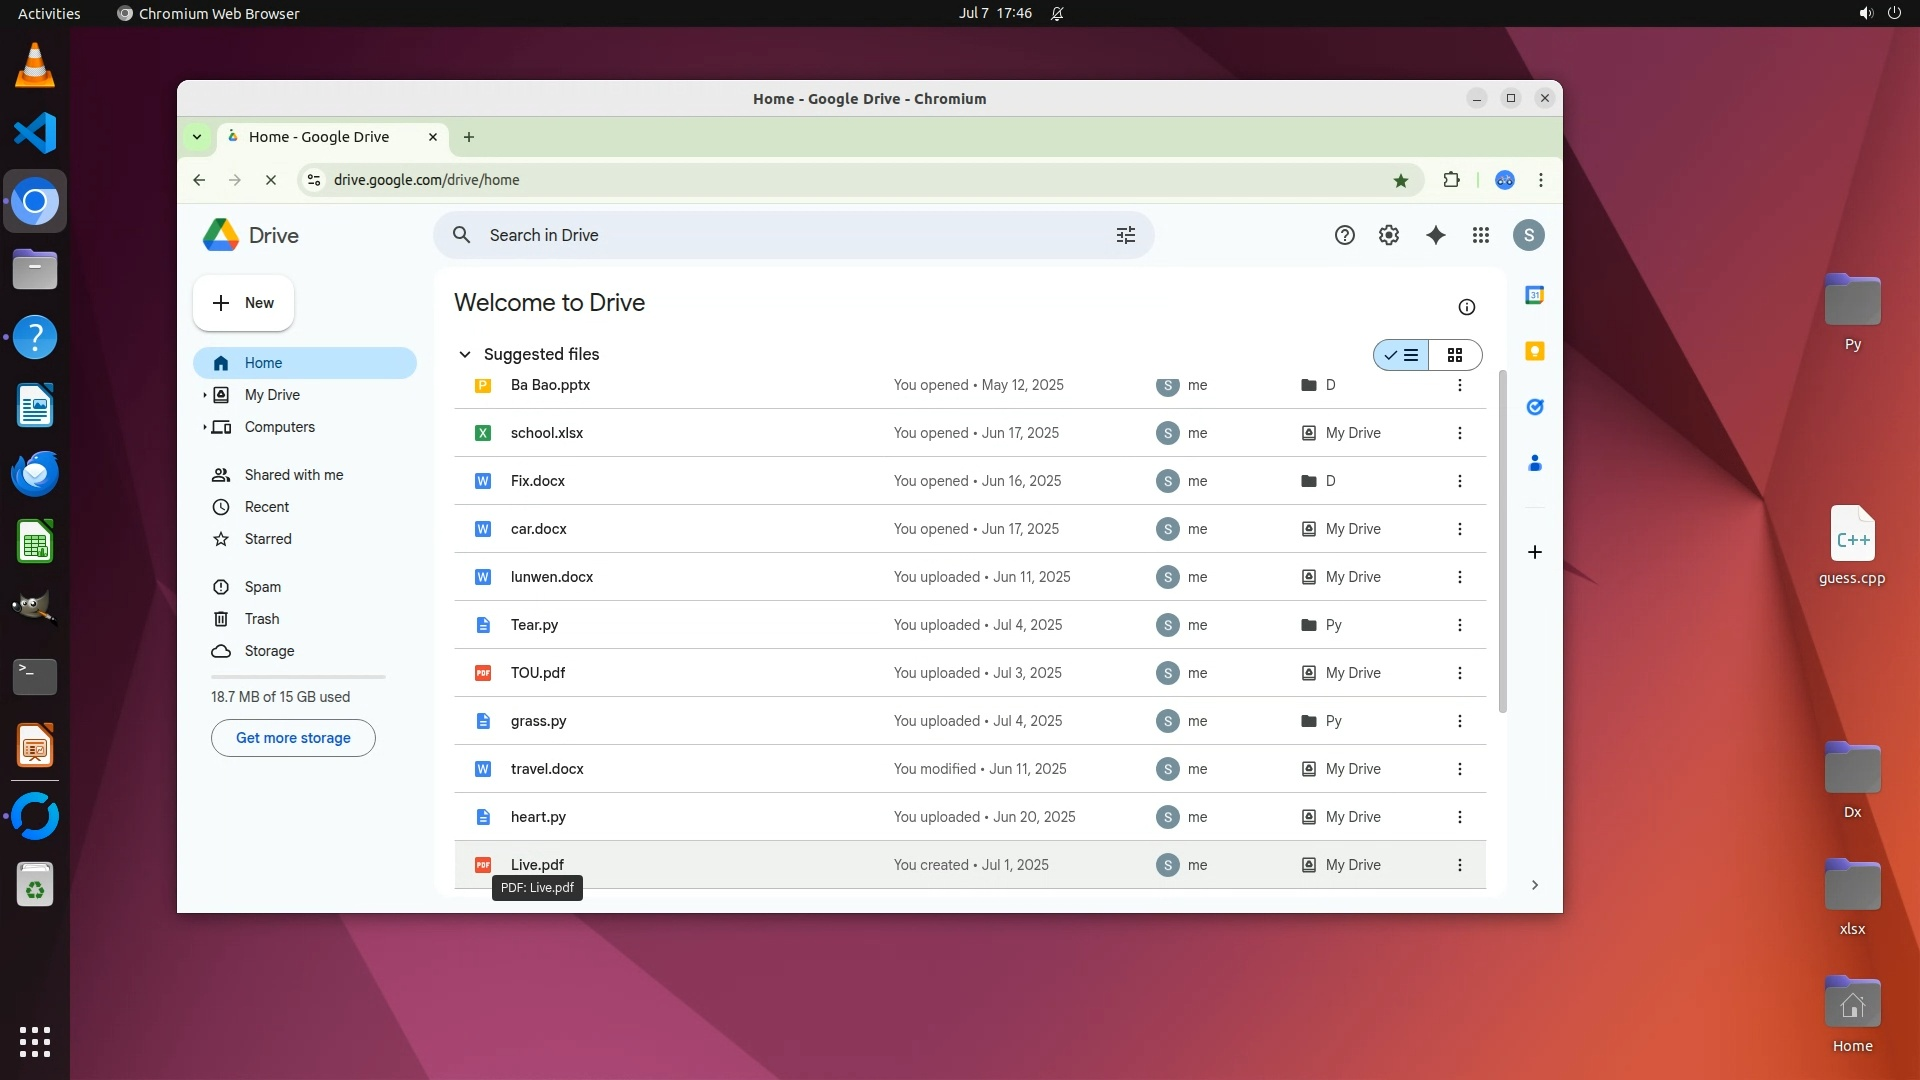Switch to list layout view
Image resolution: width=1920 pixels, height=1080 pixels.
click(x=1401, y=355)
